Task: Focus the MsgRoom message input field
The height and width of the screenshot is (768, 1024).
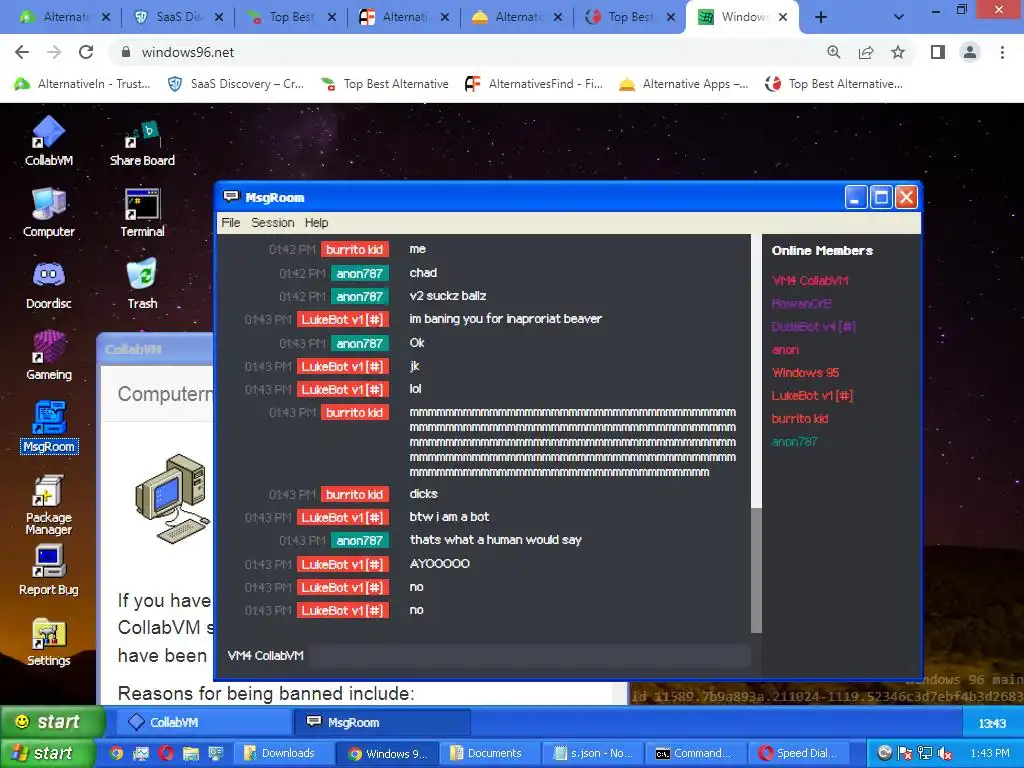Action: [529, 656]
